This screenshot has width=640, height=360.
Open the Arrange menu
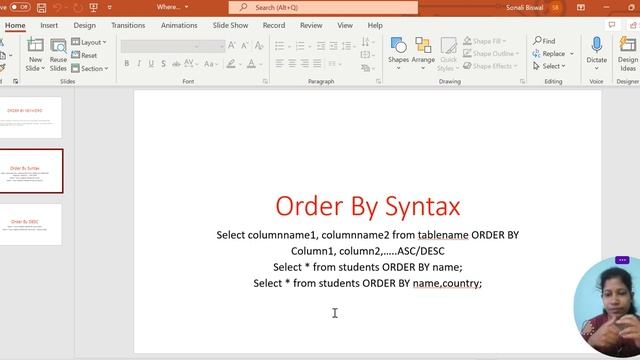tap(423, 53)
